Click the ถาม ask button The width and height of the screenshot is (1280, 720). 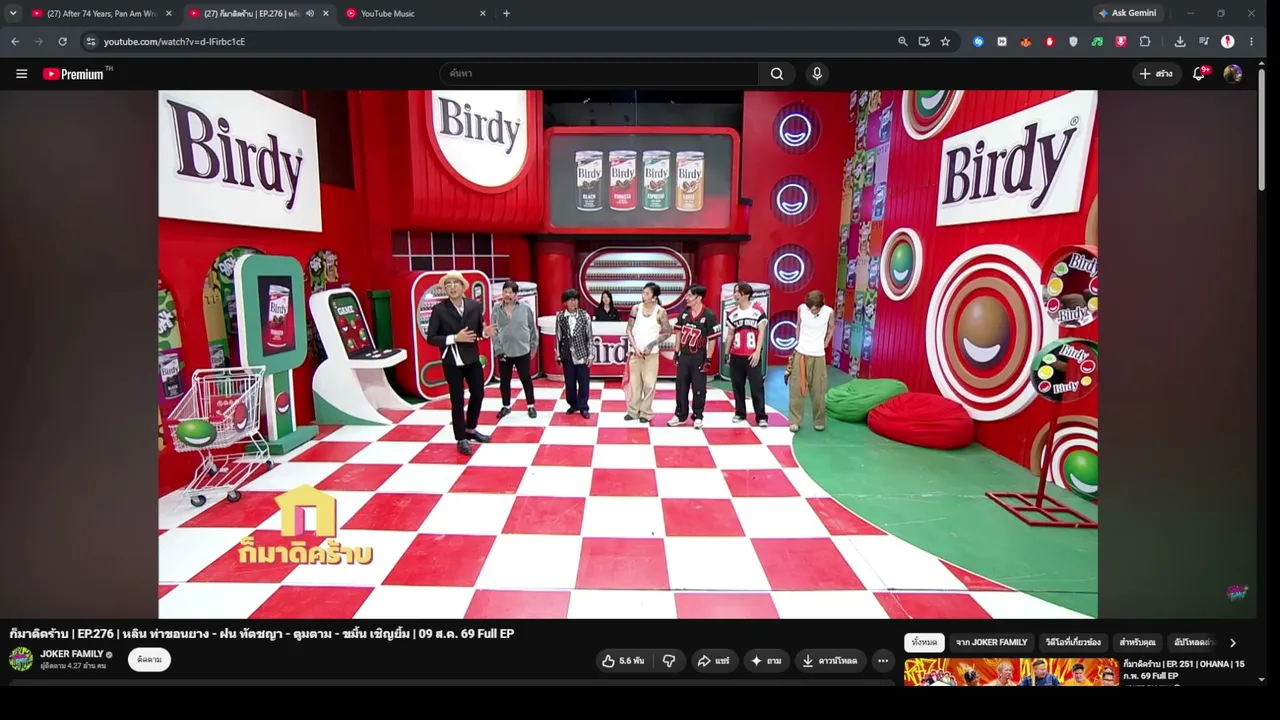pyautogui.click(x=766, y=661)
